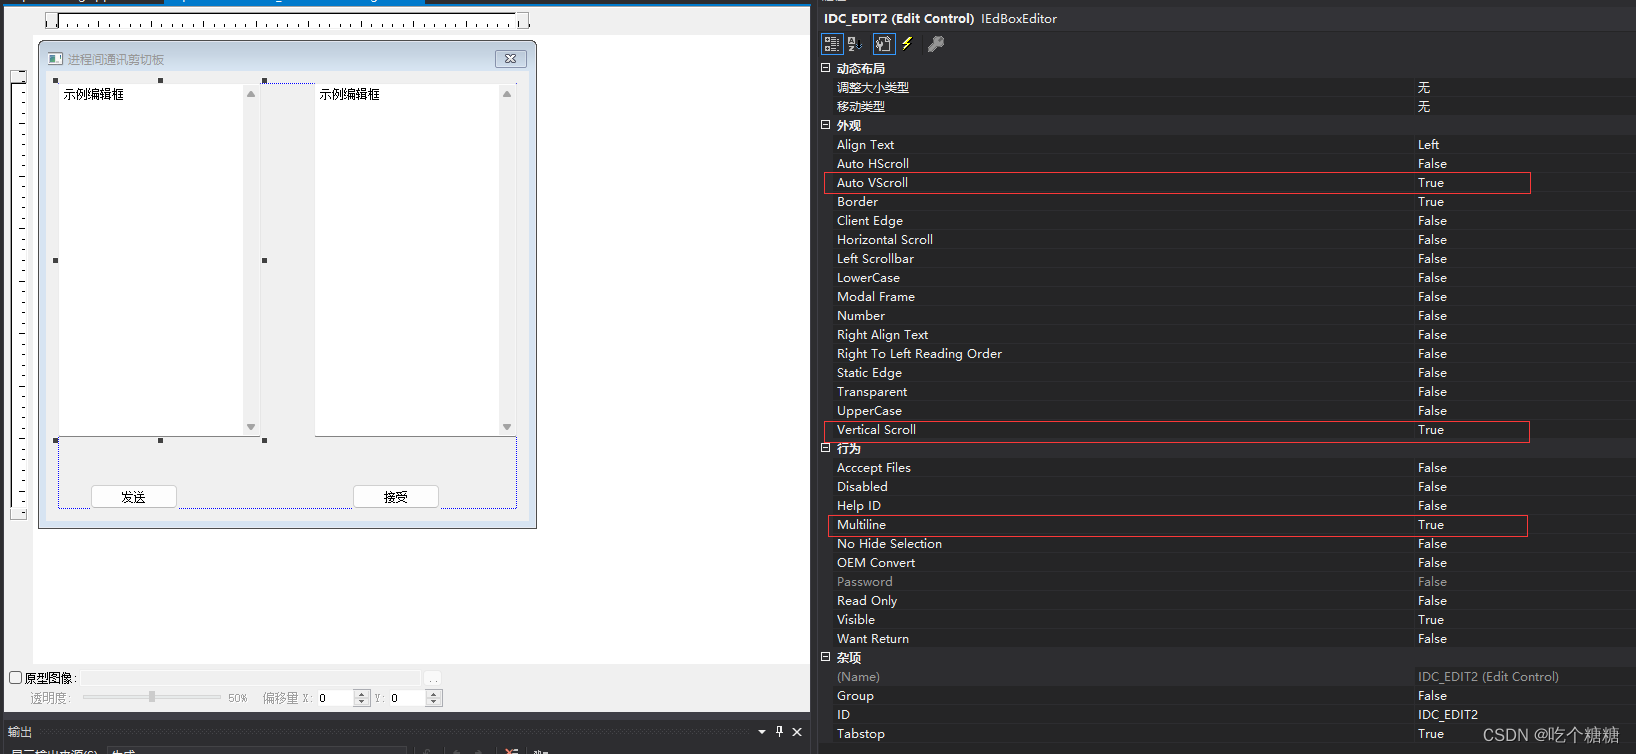Viewport: 1636px width, 754px height.
Task: Increase the 偏移量 X offset value
Action: [362, 694]
